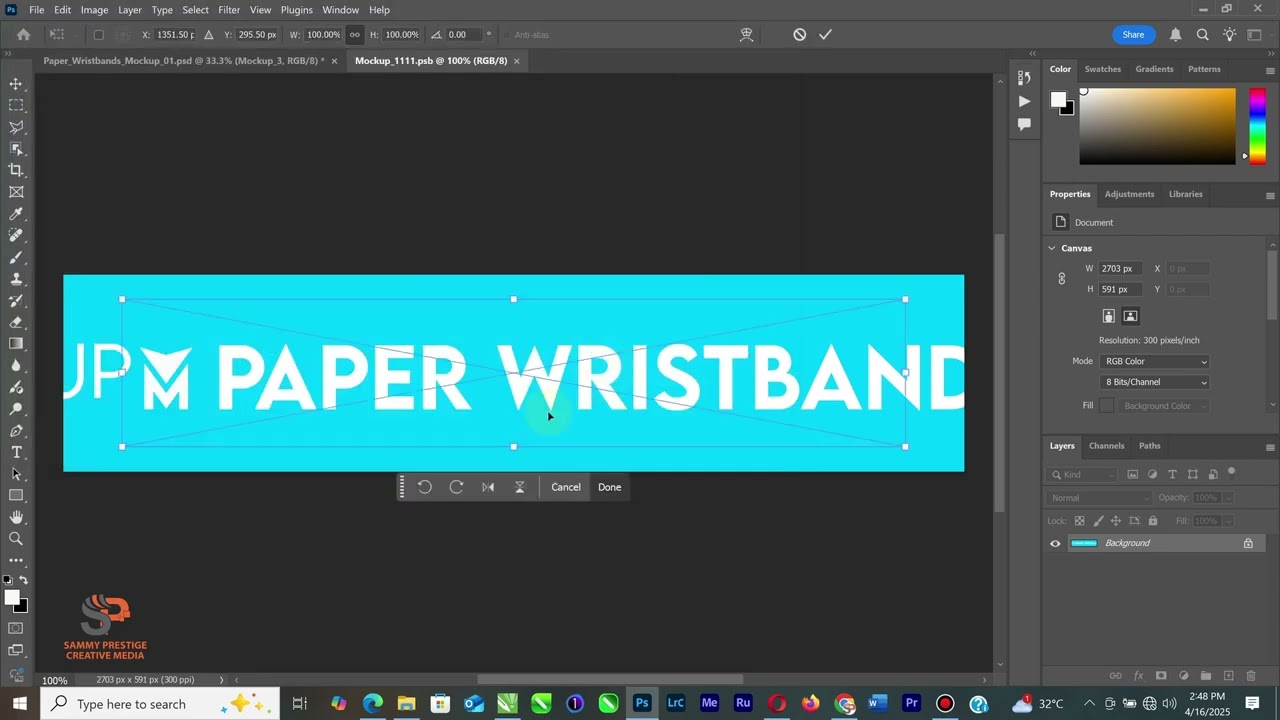Toggle the width-height link in the options bar
This screenshot has height=720, width=1280.
[354, 34]
